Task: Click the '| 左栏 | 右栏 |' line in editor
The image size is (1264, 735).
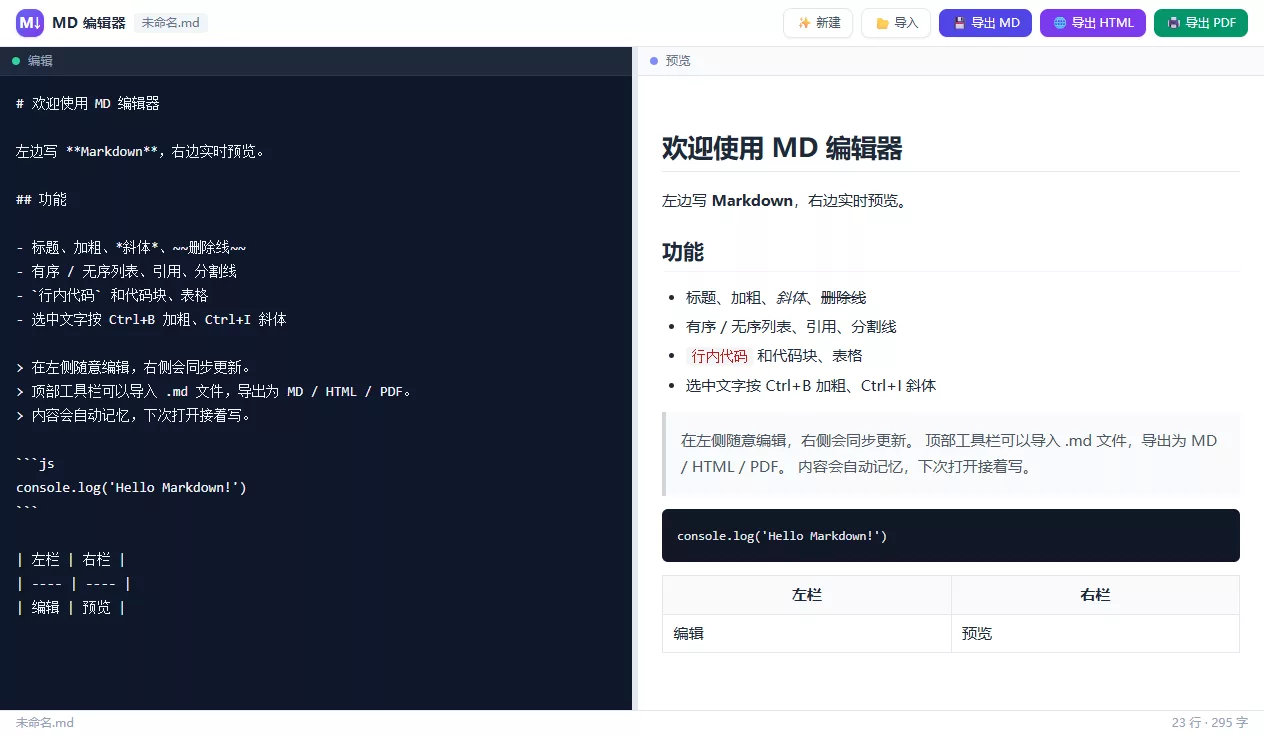Action: point(71,559)
